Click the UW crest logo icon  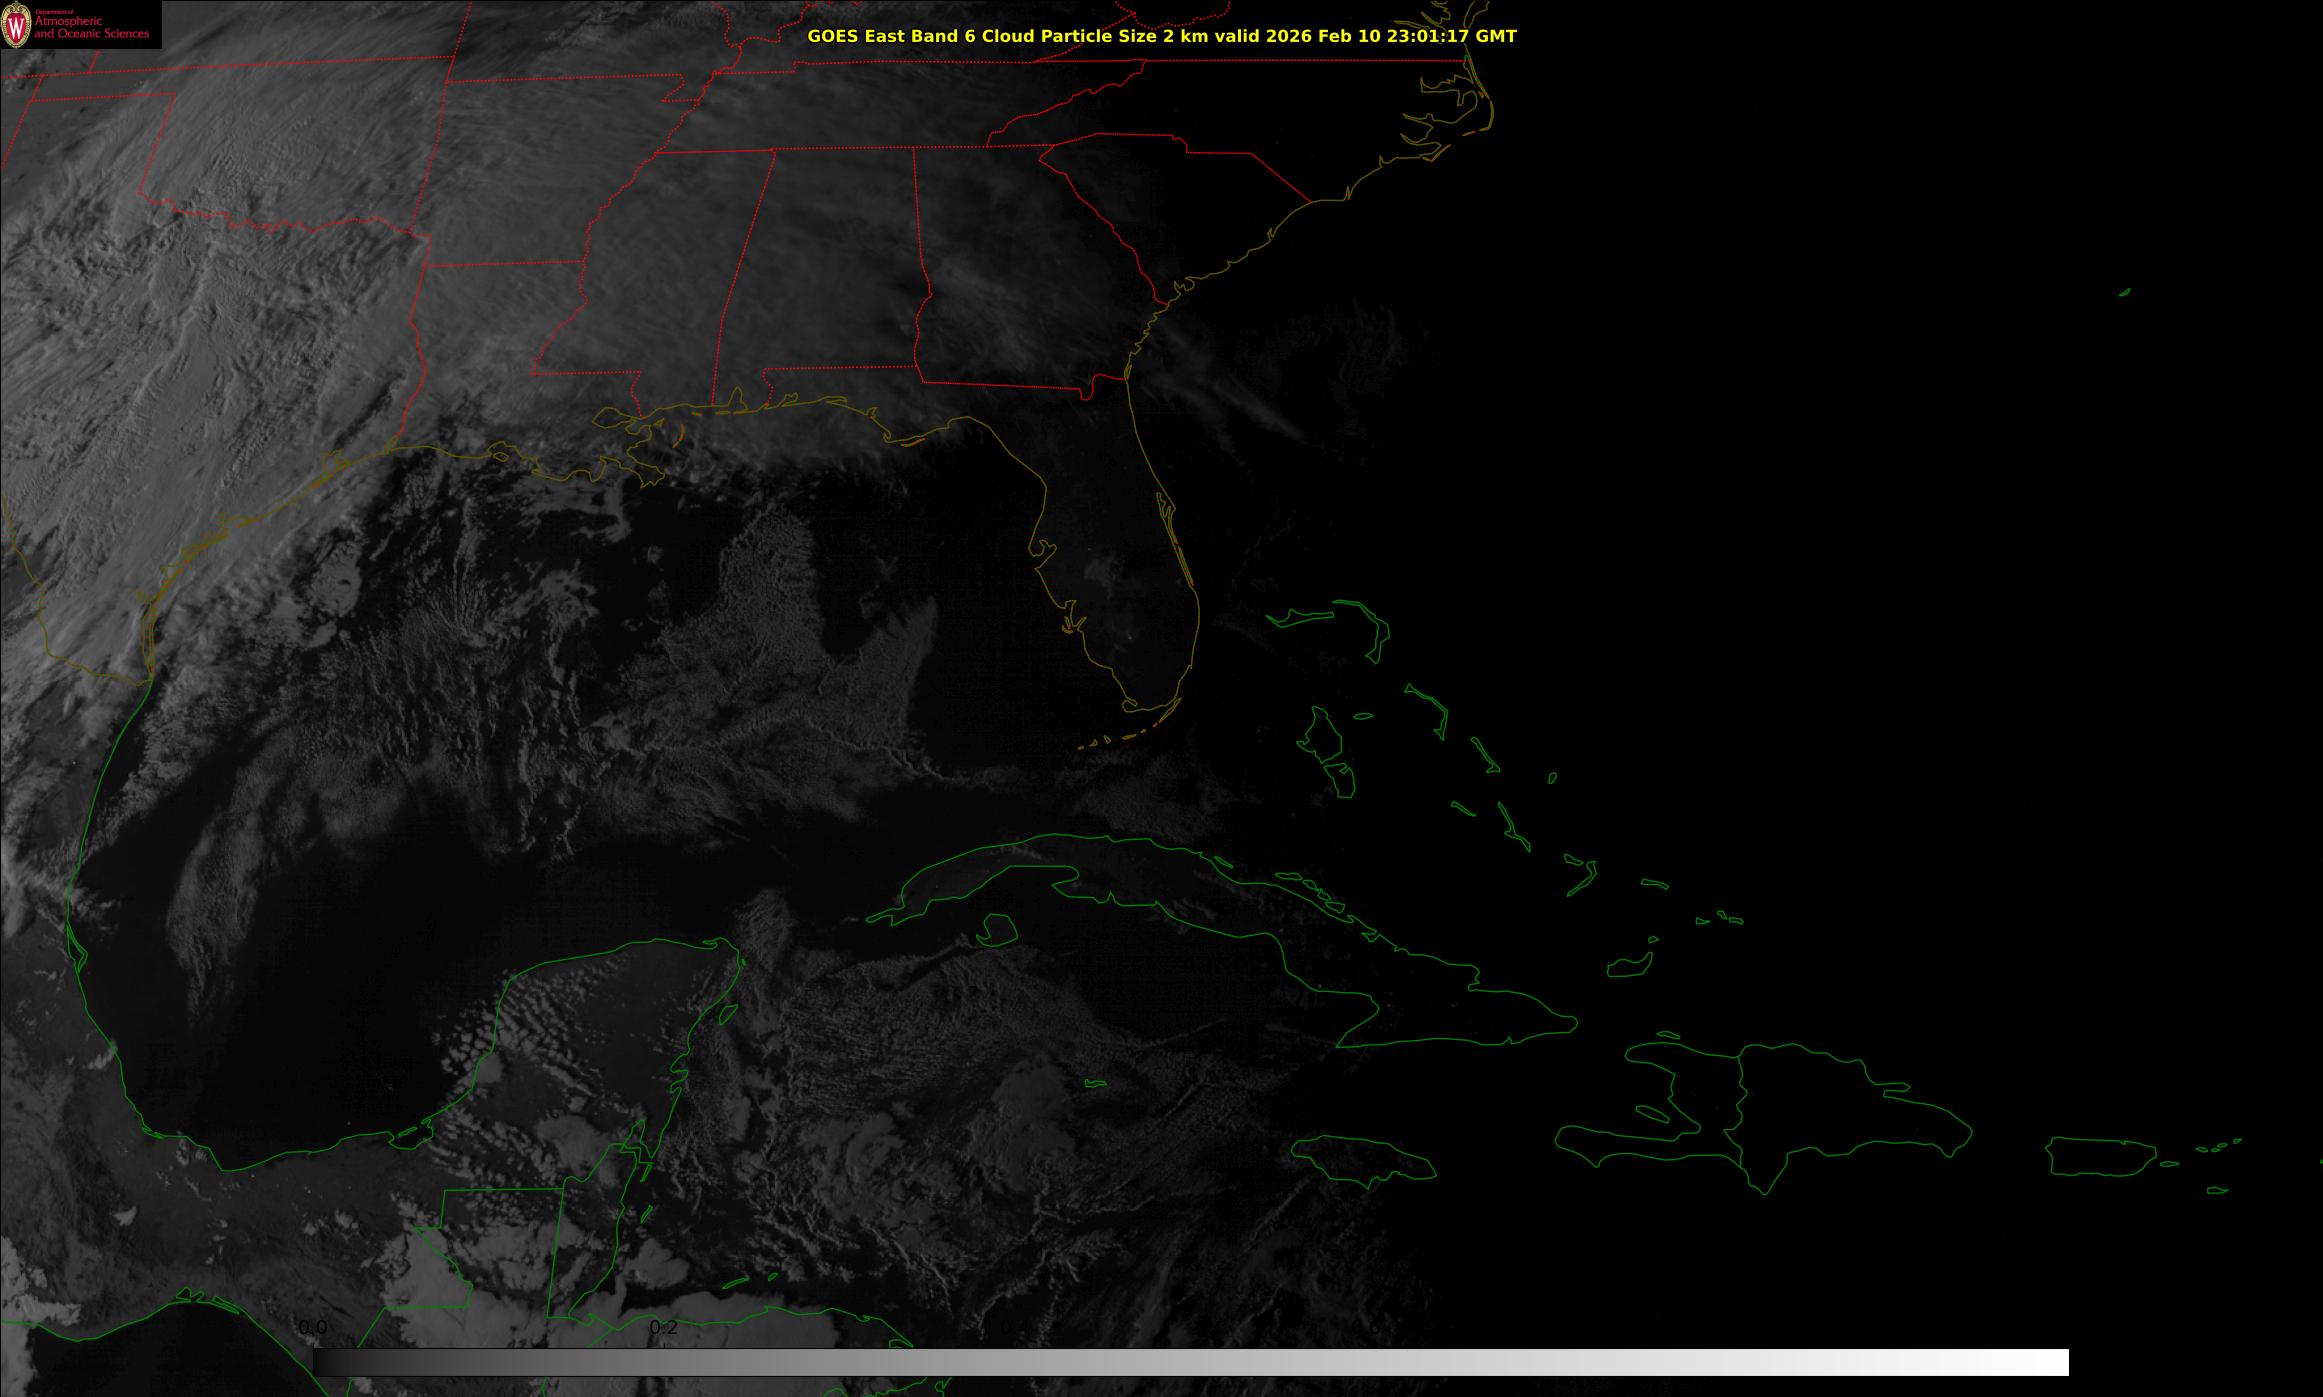tap(17, 25)
